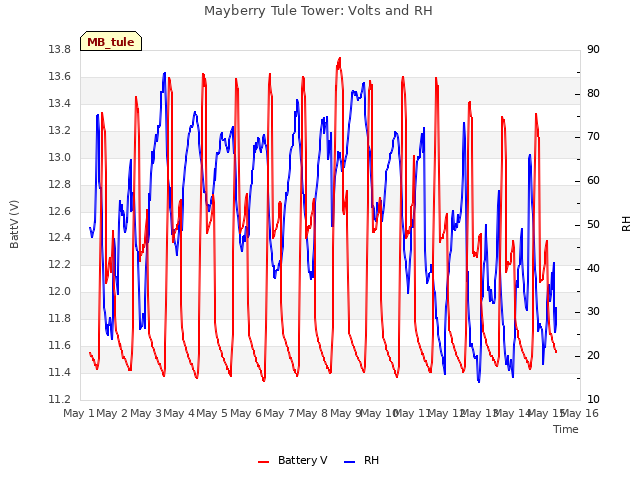This screenshot has width=640, height=480.
Task: Click the BattV (V) axis label
Action: coord(14,224)
